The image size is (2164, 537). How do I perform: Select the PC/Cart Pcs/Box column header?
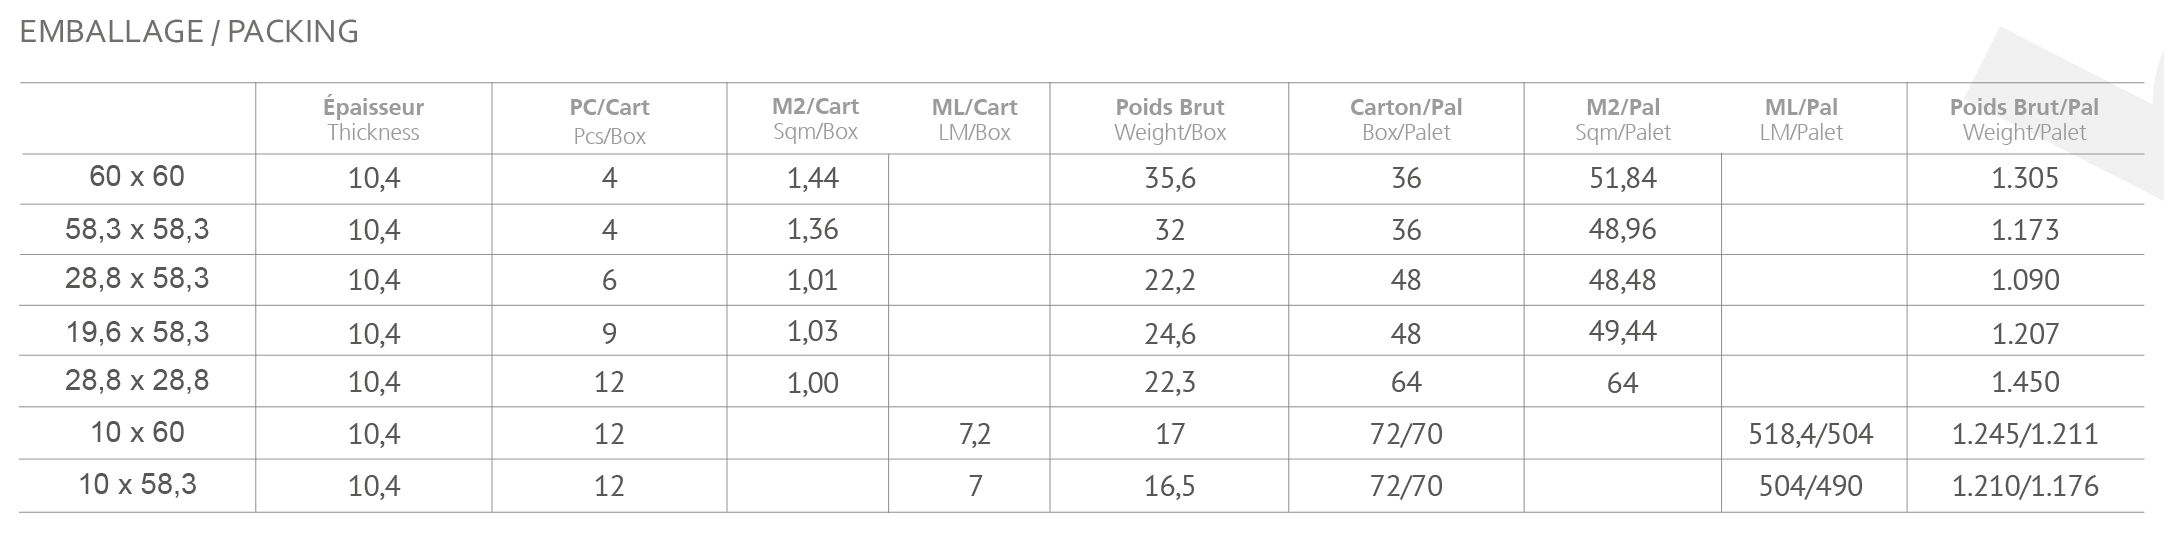(609, 121)
